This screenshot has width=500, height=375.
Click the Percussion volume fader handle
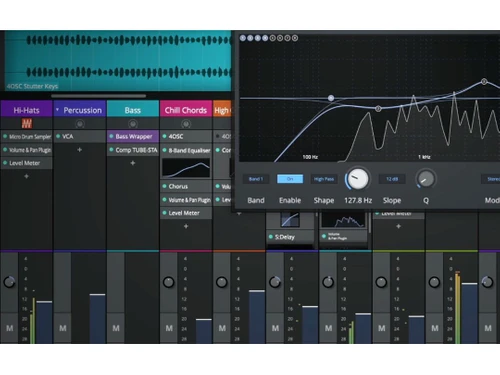pyautogui.click(x=97, y=295)
